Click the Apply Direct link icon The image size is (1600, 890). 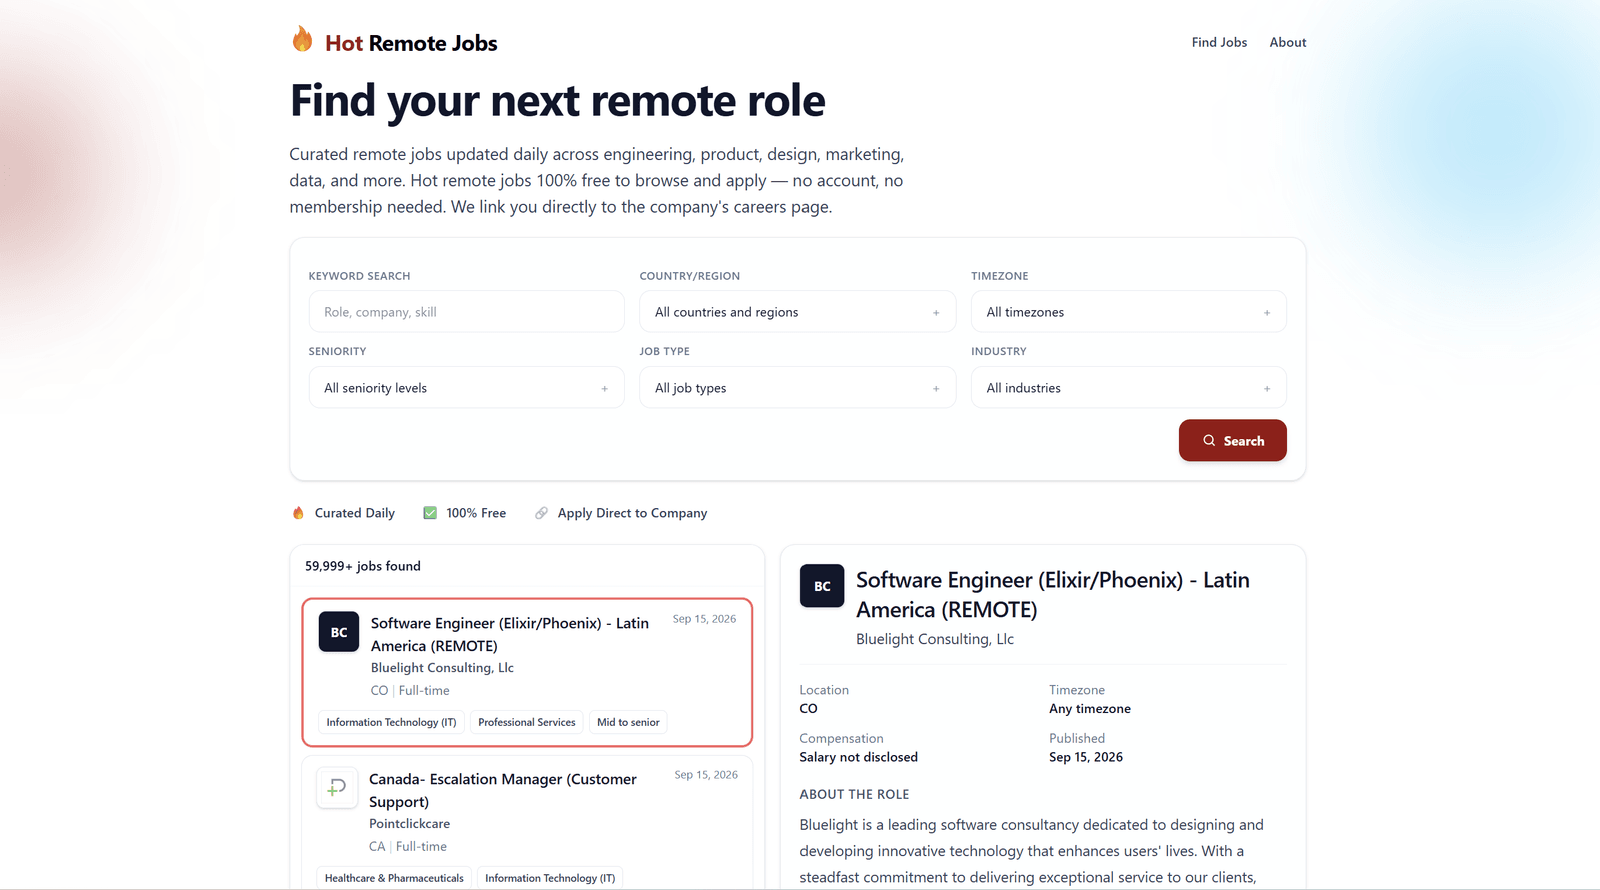[541, 513]
